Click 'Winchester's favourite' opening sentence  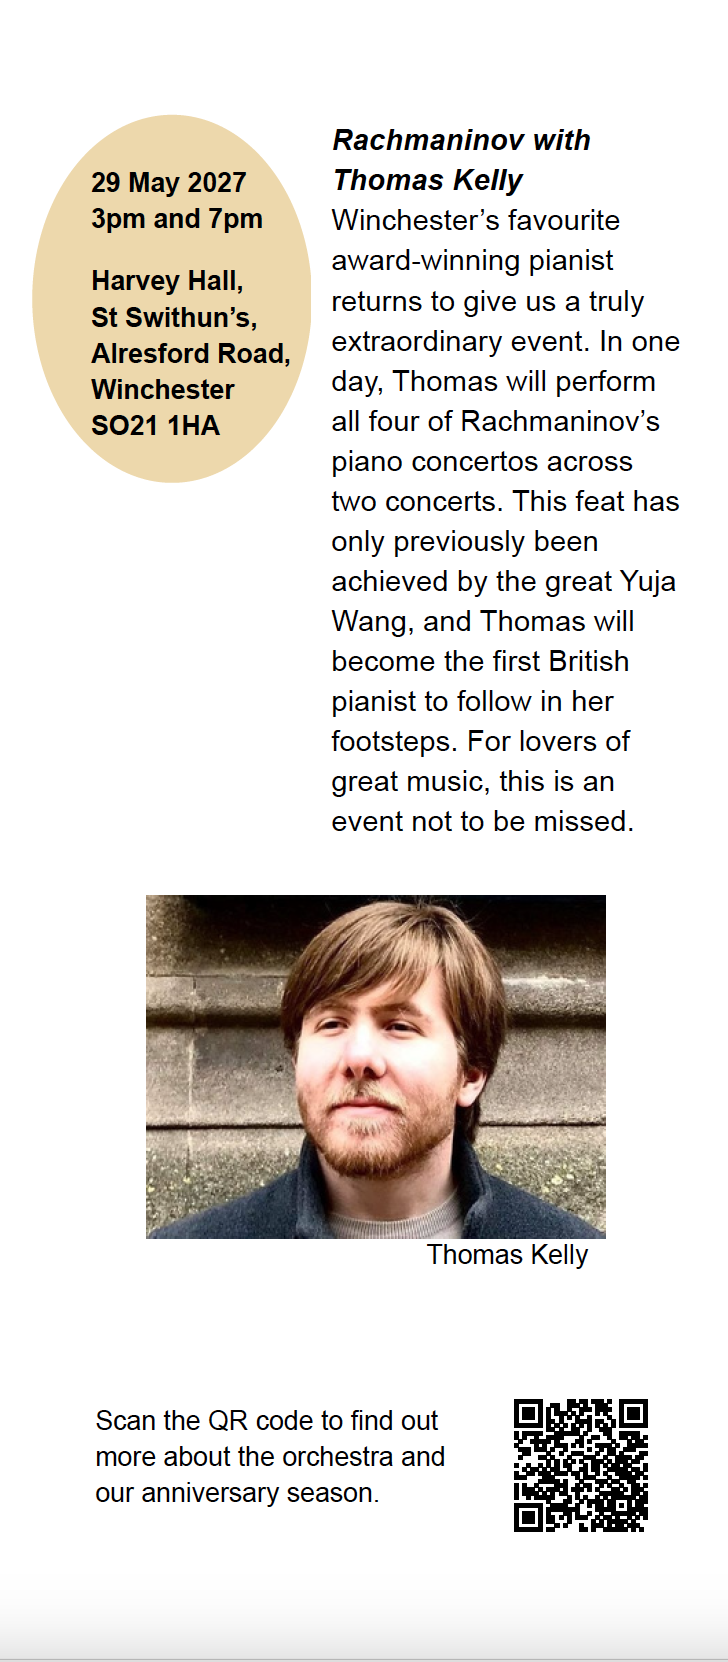(476, 220)
